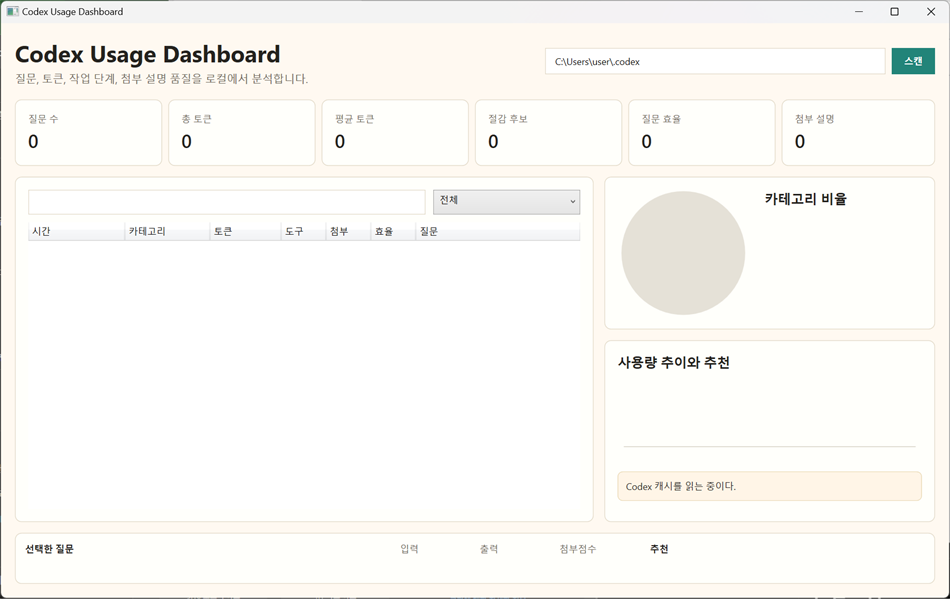The height and width of the screenshot is (599, 950).
Task: Sort table by 토큰 column header
Action: [245, 231]
